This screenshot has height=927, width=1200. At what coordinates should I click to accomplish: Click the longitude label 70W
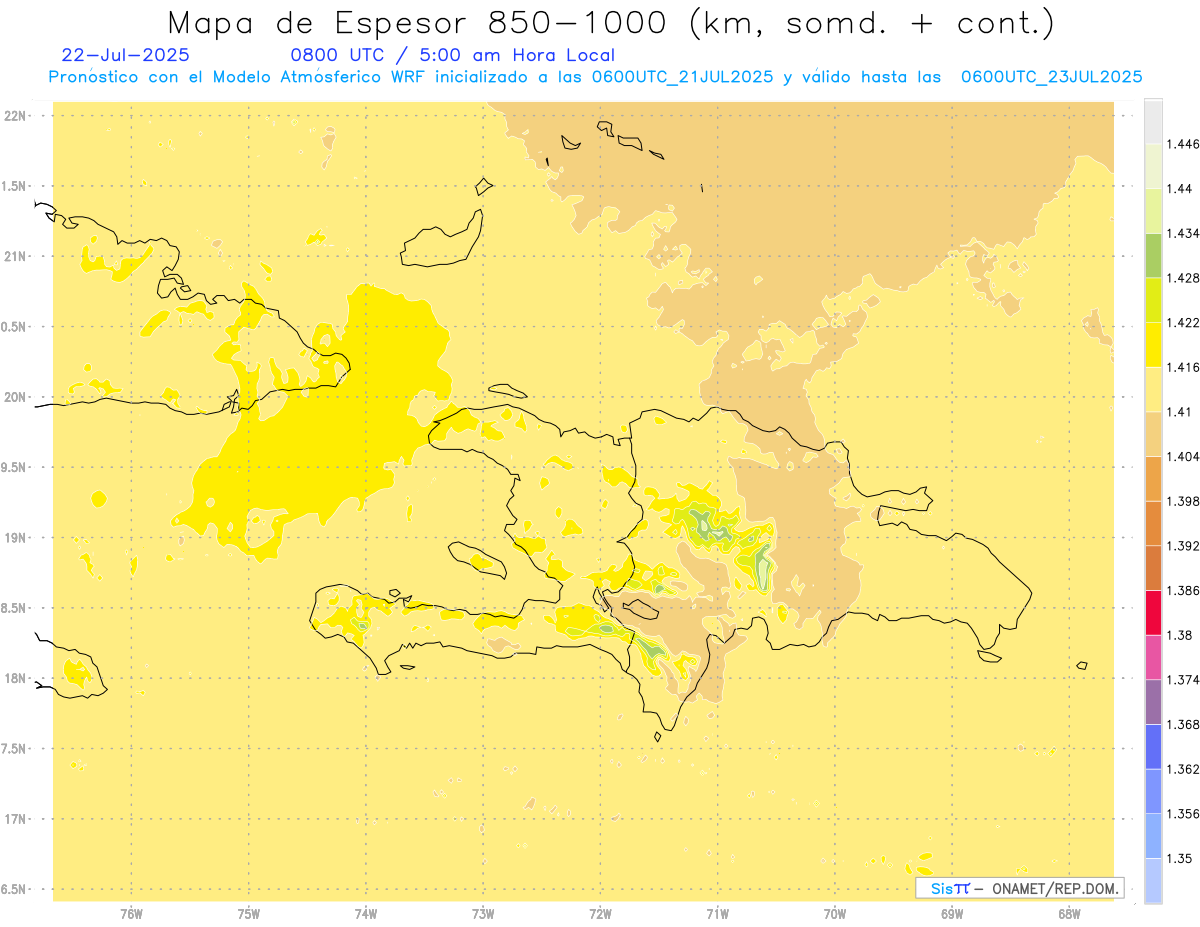[835, 914]
